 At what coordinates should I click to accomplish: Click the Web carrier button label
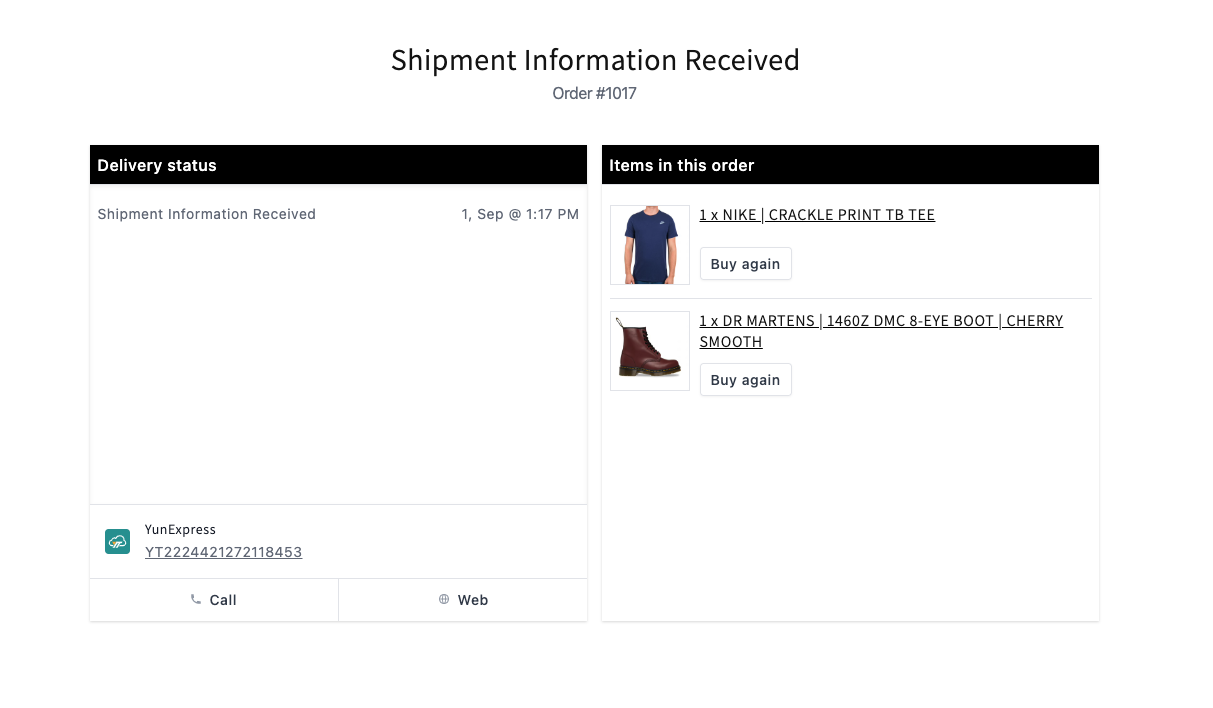[x=473, y=600]
